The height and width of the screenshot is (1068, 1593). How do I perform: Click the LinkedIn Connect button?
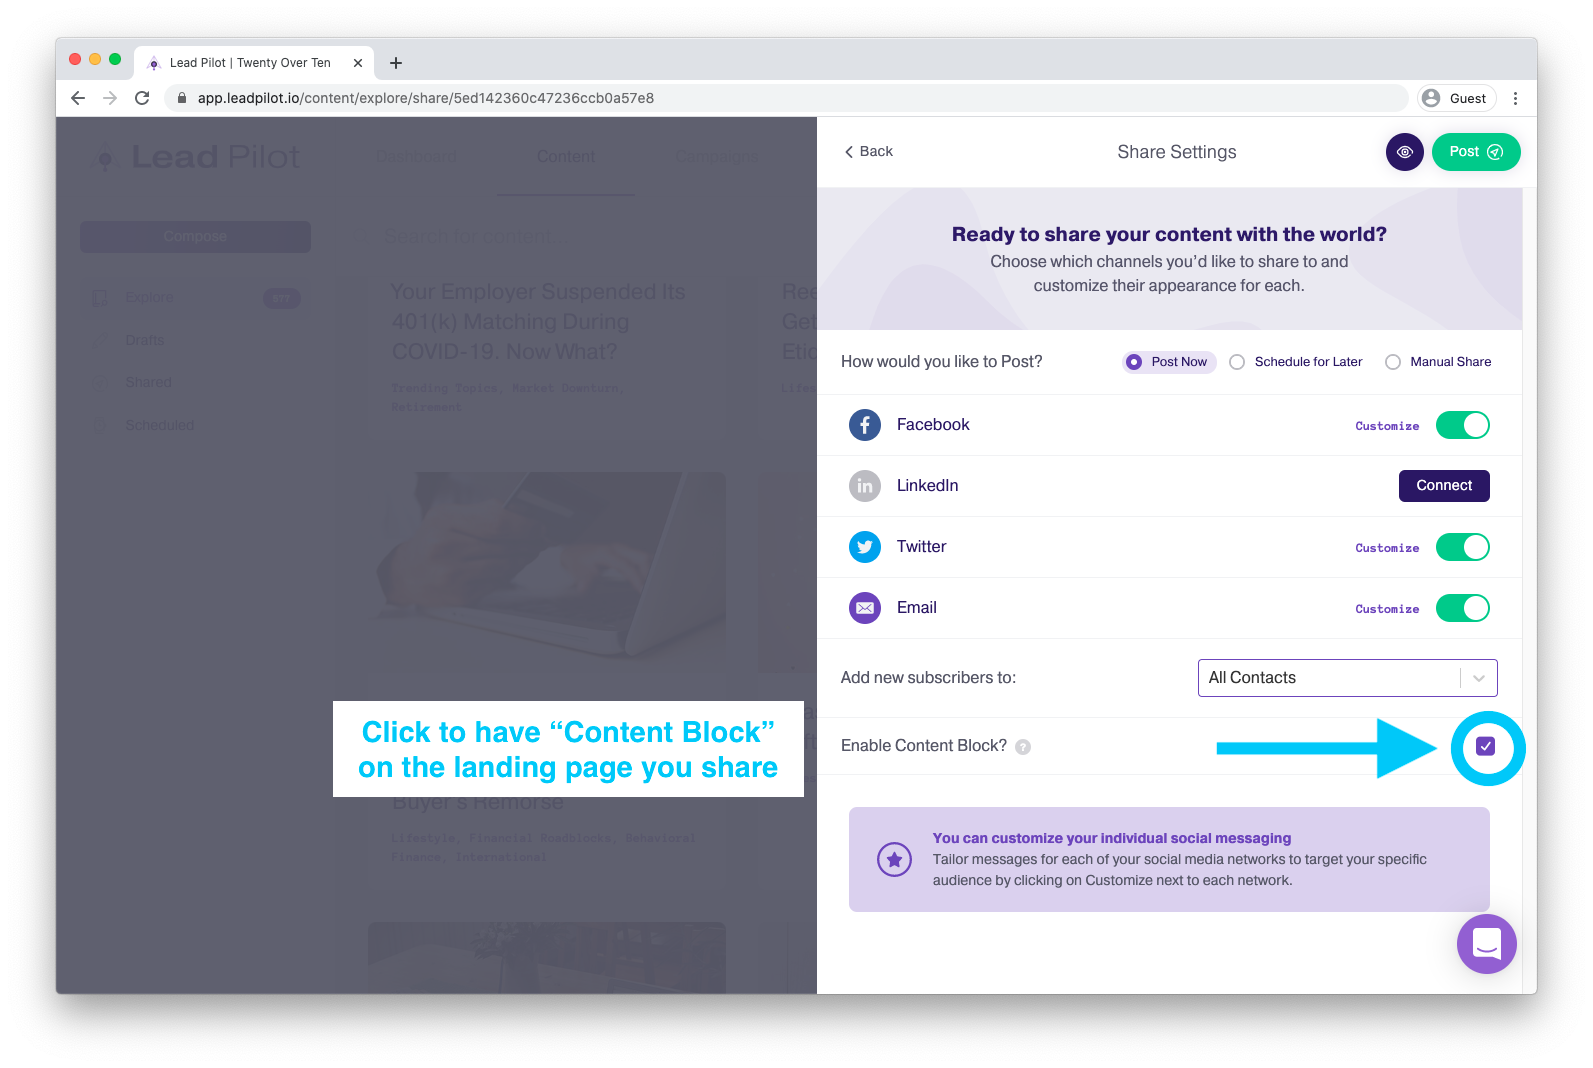coord(1444,486)
